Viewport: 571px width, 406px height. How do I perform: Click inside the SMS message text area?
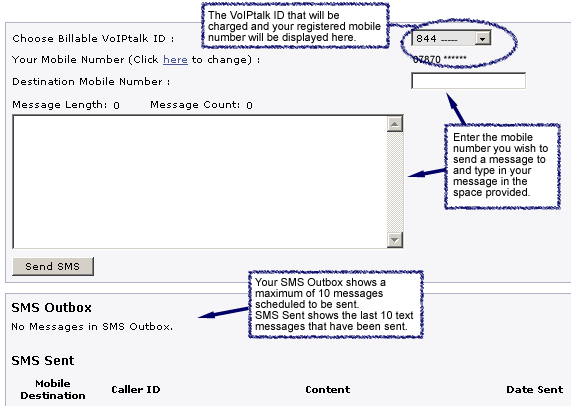point(200,182)
